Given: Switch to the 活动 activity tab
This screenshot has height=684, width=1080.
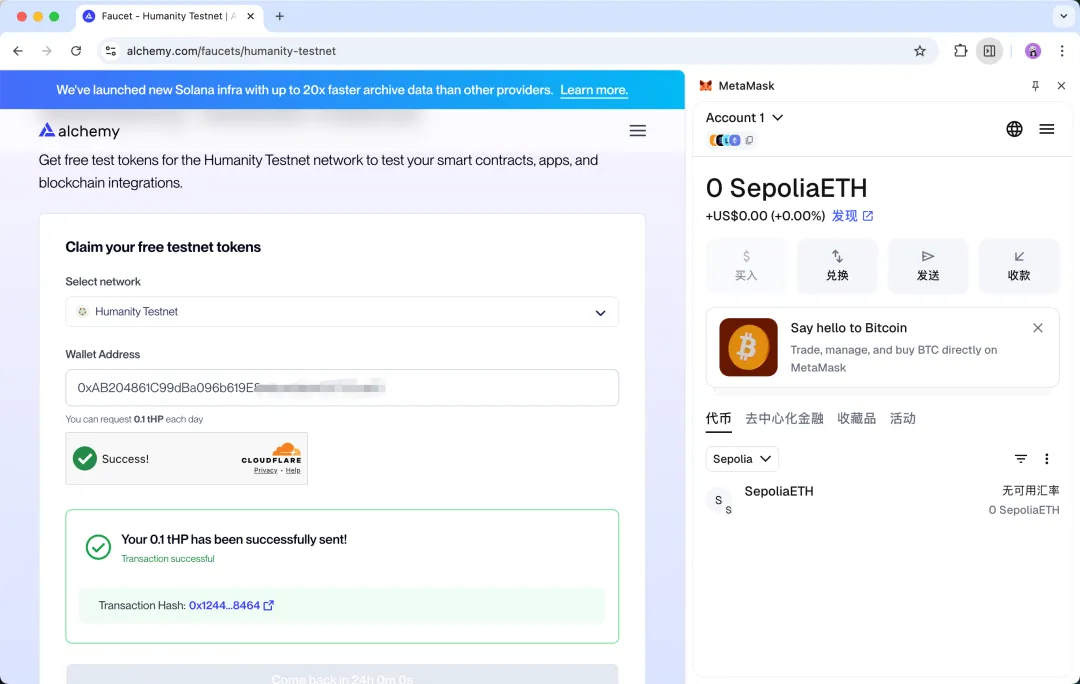Looking at the screenshot, I should [902, 419].
